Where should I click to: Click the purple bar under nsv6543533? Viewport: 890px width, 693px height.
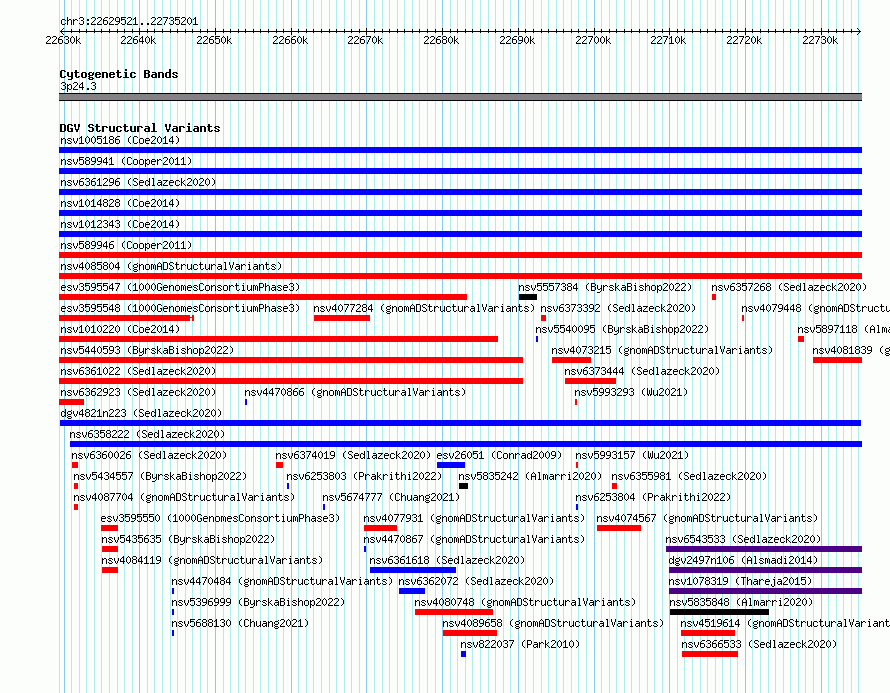coord(764,549)
